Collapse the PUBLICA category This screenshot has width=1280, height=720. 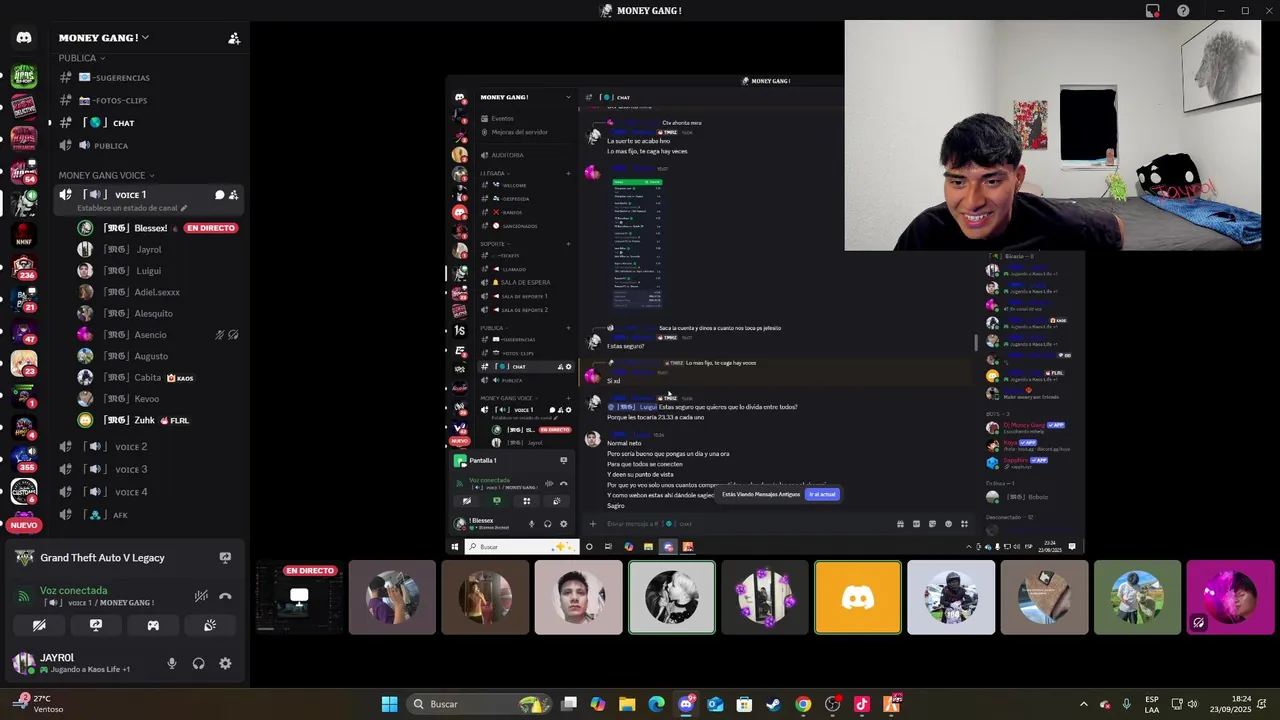(82, 58)
